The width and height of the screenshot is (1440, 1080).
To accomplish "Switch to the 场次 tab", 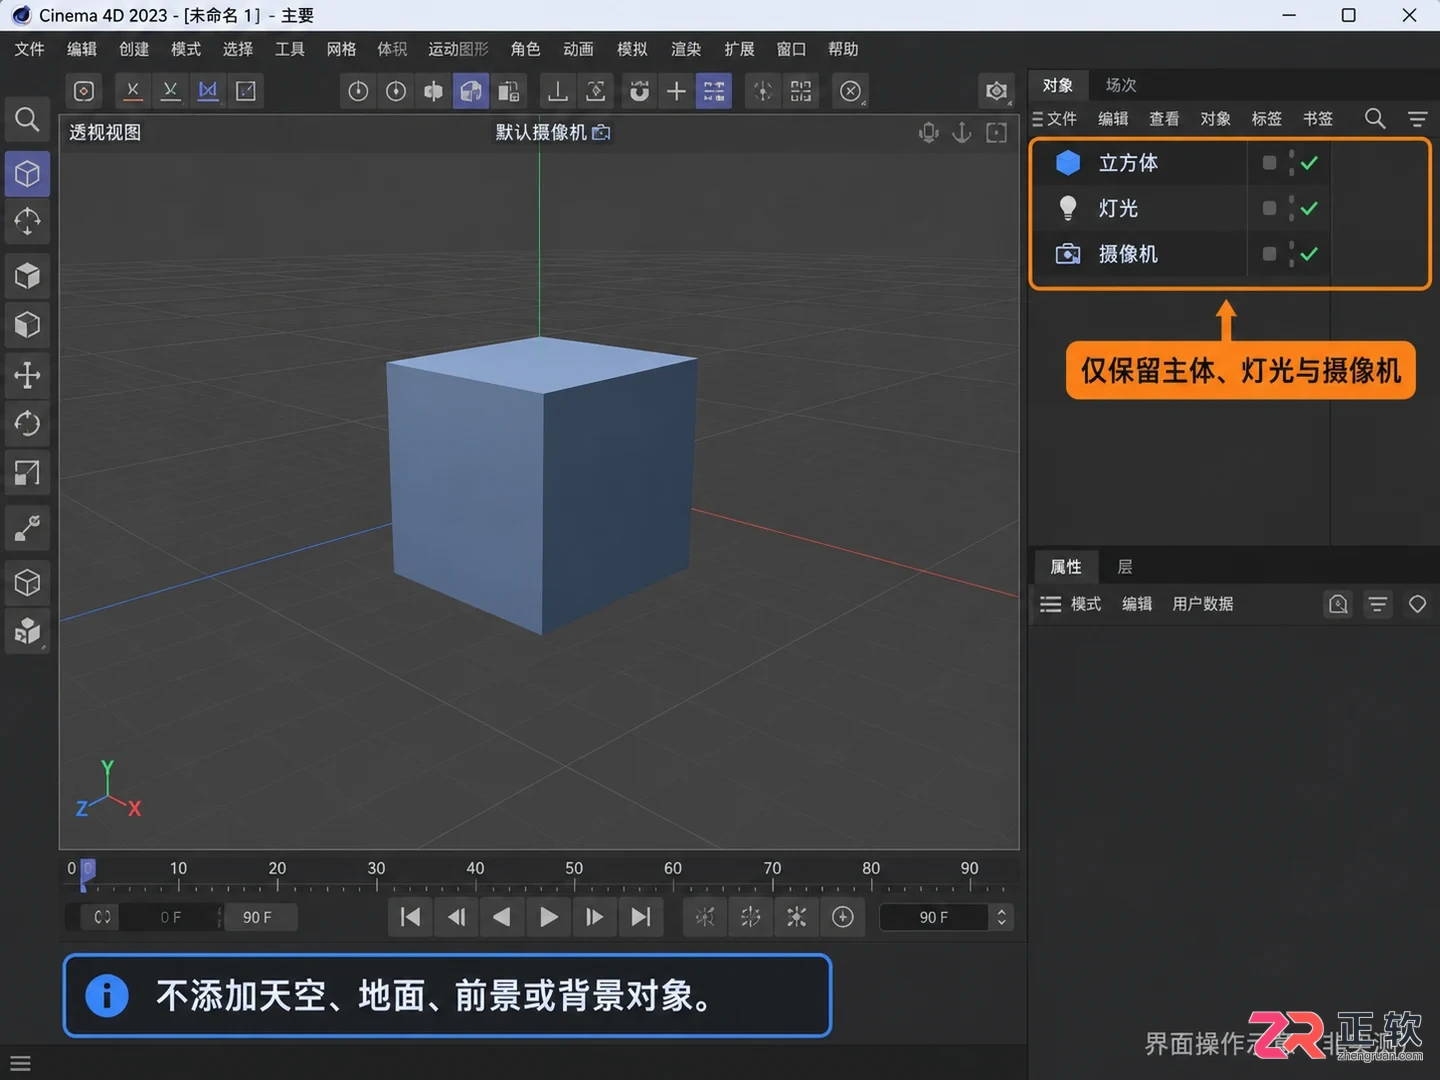I will [x=1121, y=85].
